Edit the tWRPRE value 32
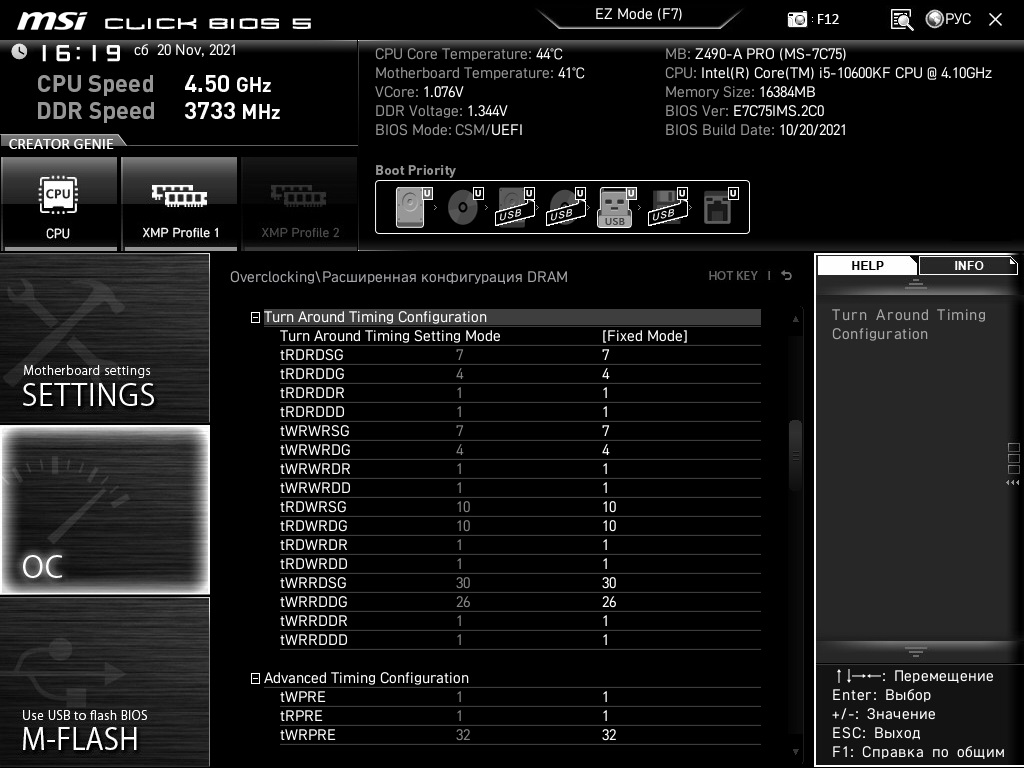This screenshot has width=1024, height=768. [x=609, y=735]
